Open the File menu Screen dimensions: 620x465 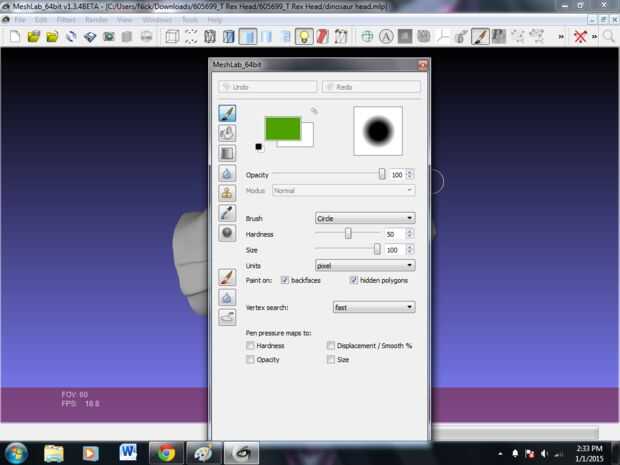pos(20,20)
